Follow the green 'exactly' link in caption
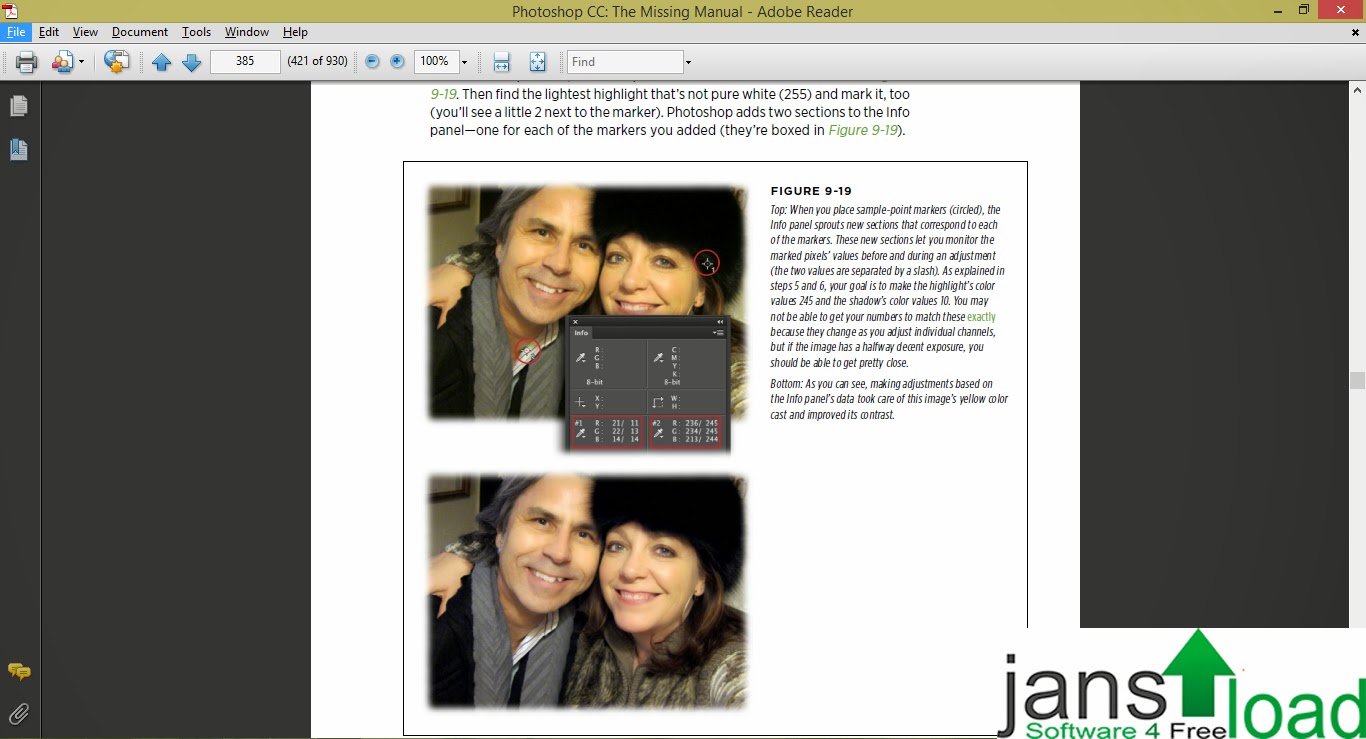This screenshot has width=1366, height=739. pos(981,316)
